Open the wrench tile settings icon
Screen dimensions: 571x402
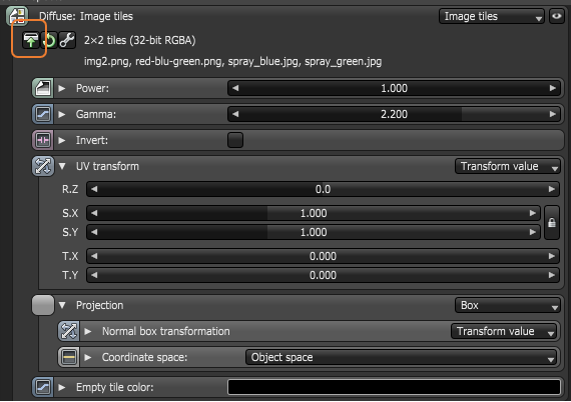point(67,40)
